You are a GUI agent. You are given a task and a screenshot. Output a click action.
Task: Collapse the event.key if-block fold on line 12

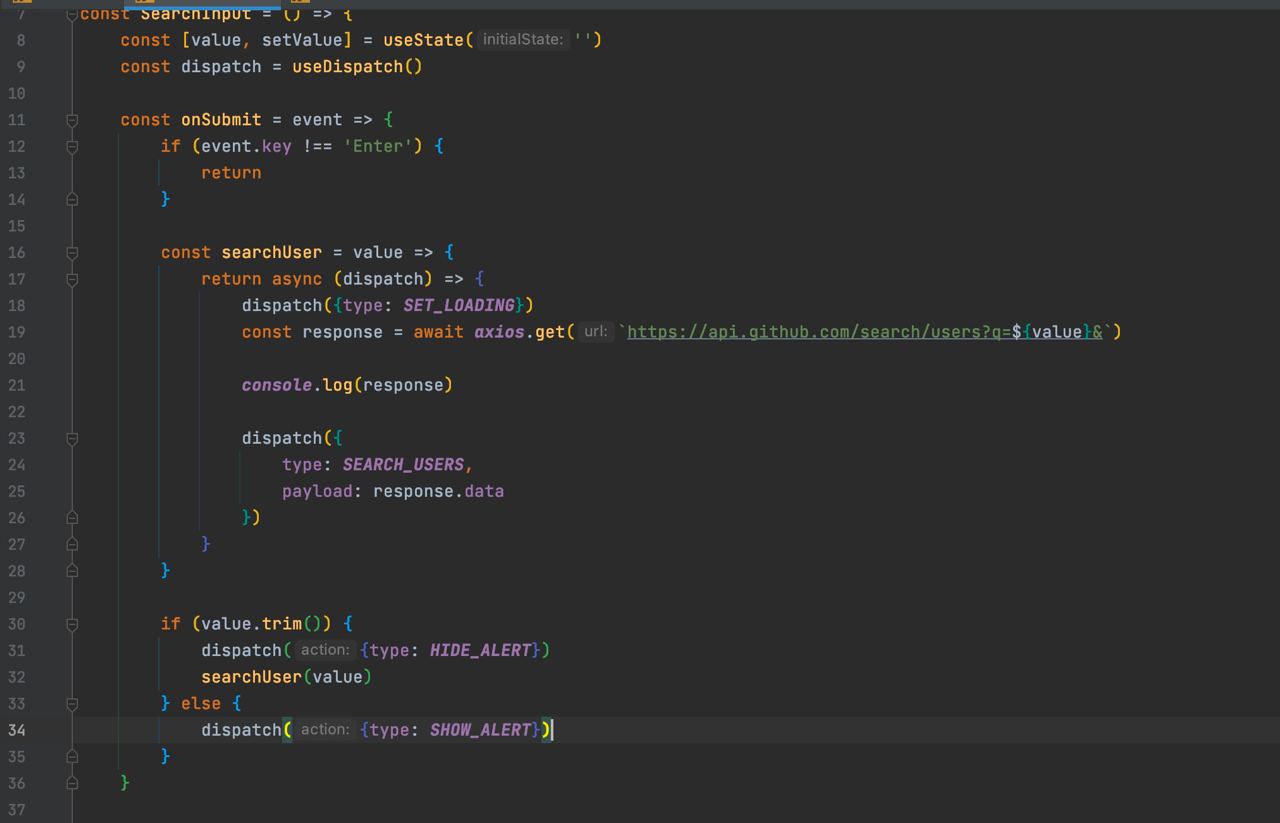72,146
